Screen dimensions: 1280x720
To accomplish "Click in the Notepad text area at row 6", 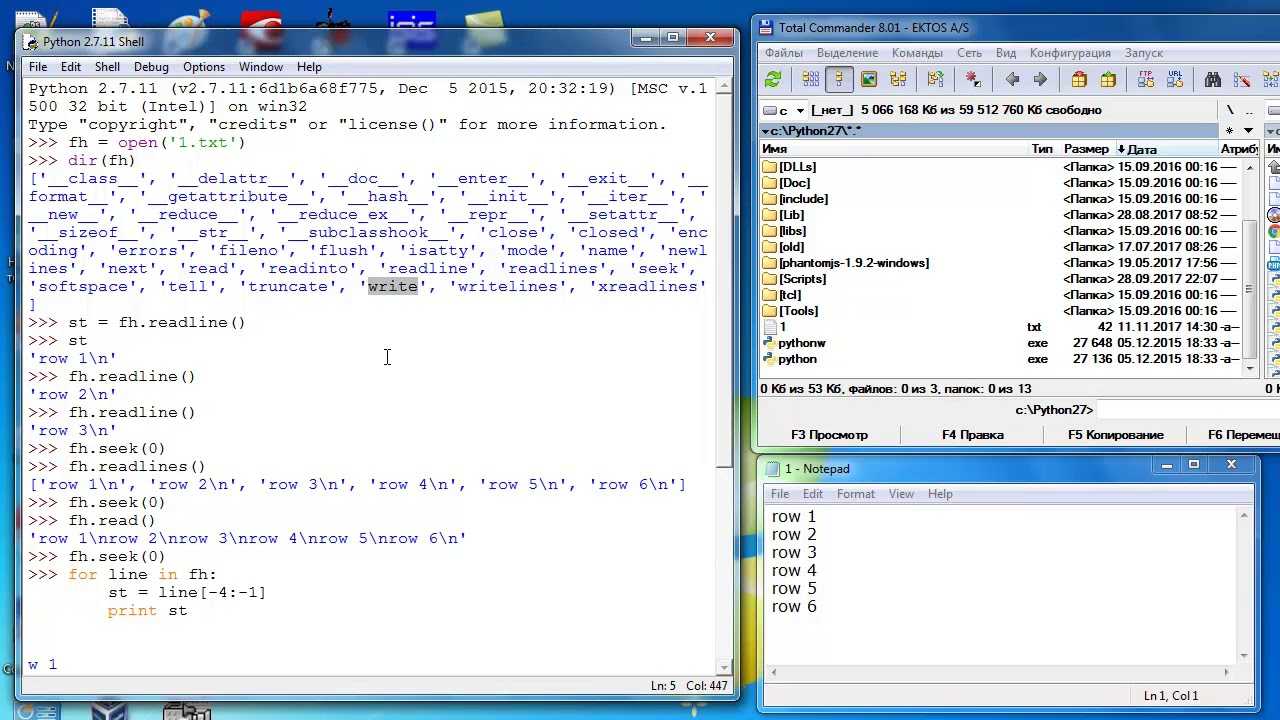I will (794, 607).
